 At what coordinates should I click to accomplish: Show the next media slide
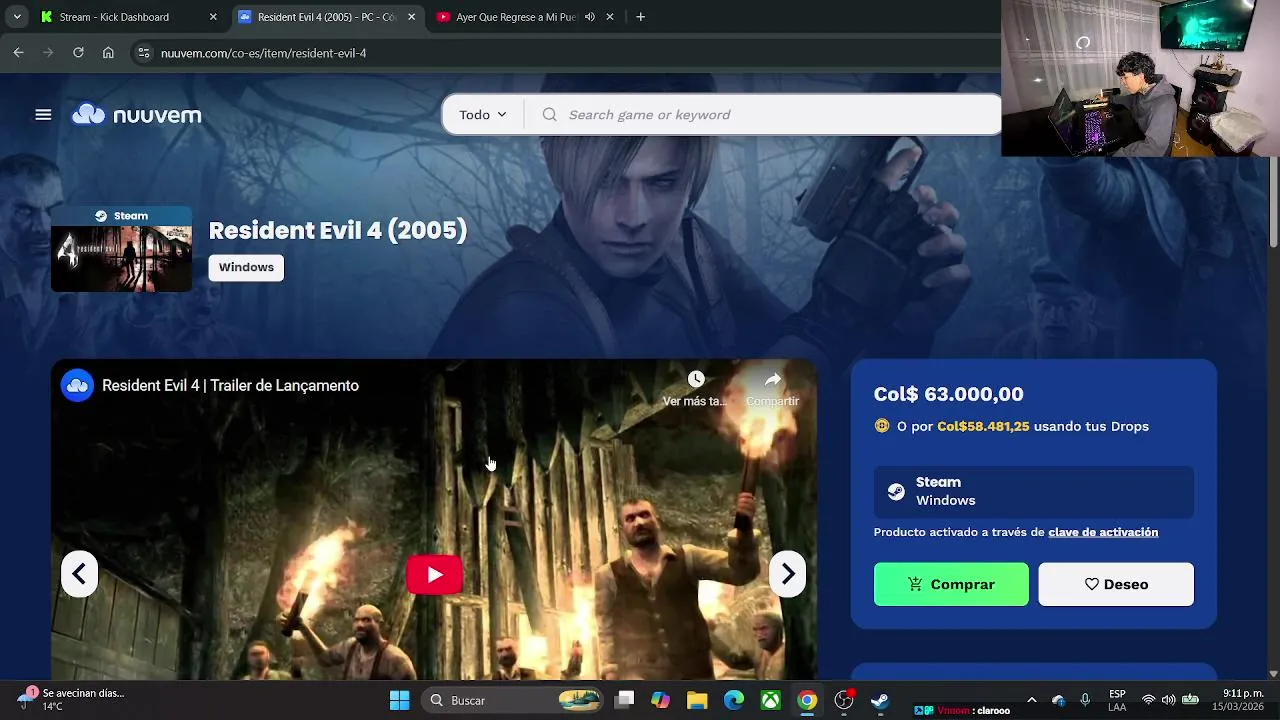(x=788, y=574)
